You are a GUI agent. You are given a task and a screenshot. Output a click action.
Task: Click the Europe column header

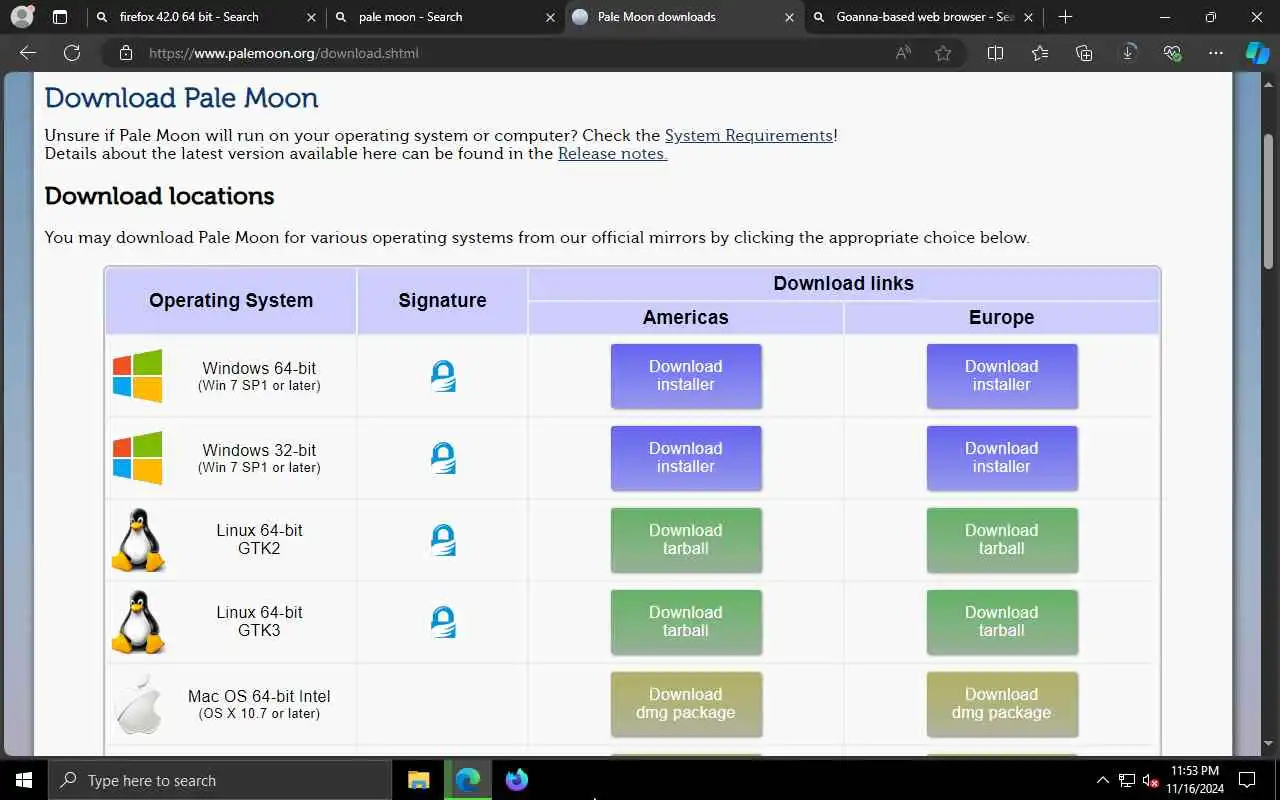pos(1002,317)
